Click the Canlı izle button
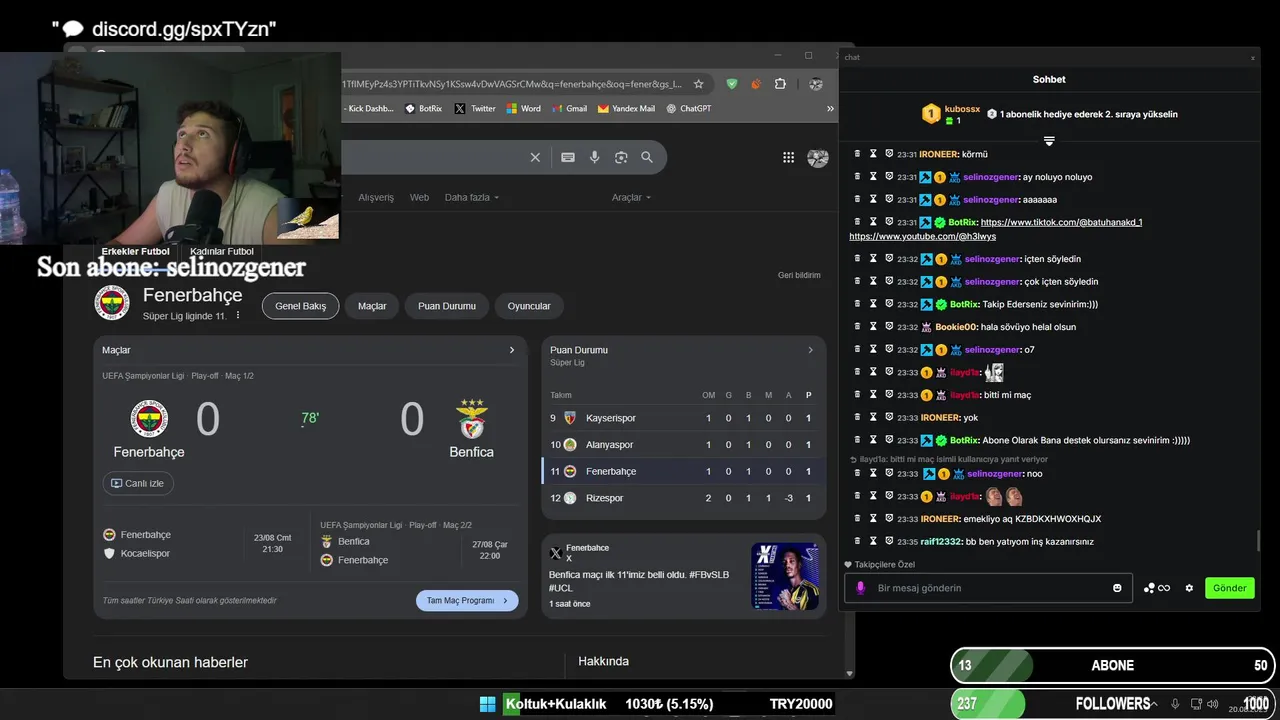This screenshot has width=1280, height=720. 138,483
